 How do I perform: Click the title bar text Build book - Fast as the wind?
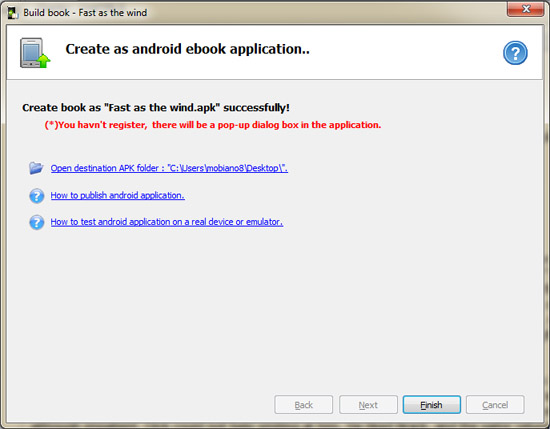tap(85, 13)
